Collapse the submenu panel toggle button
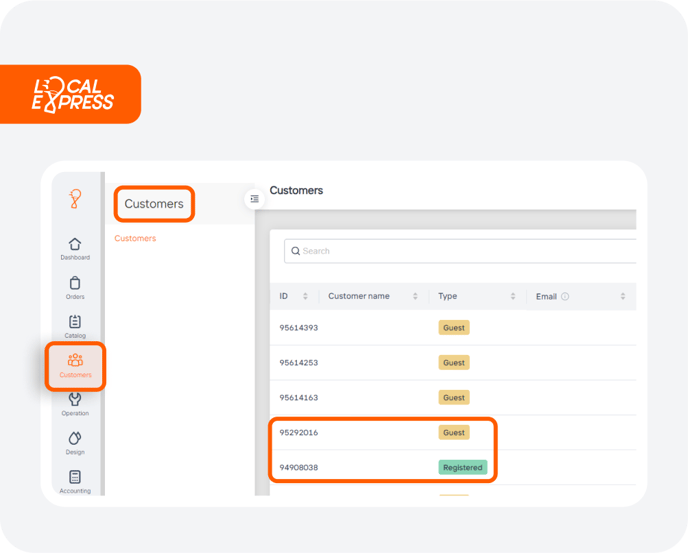This screenshot has height=553, width=688. 254,199
